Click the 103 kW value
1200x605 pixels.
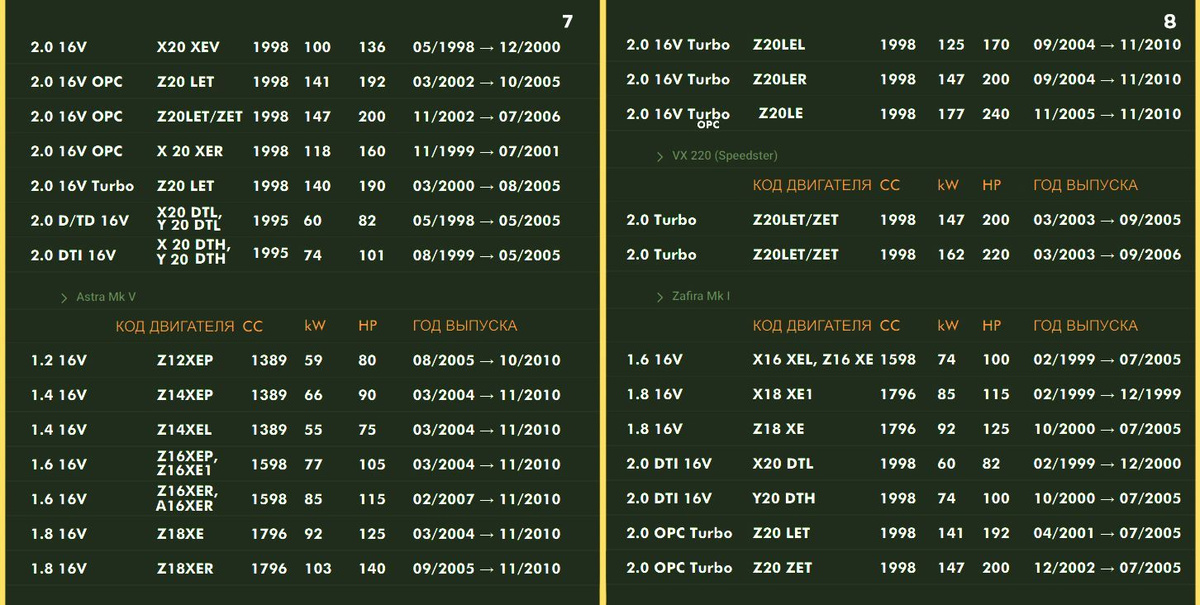click(318, 569)
